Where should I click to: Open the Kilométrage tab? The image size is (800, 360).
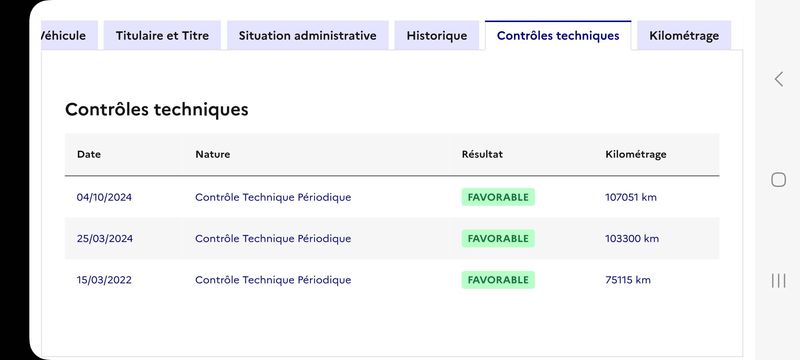(684, 36)
